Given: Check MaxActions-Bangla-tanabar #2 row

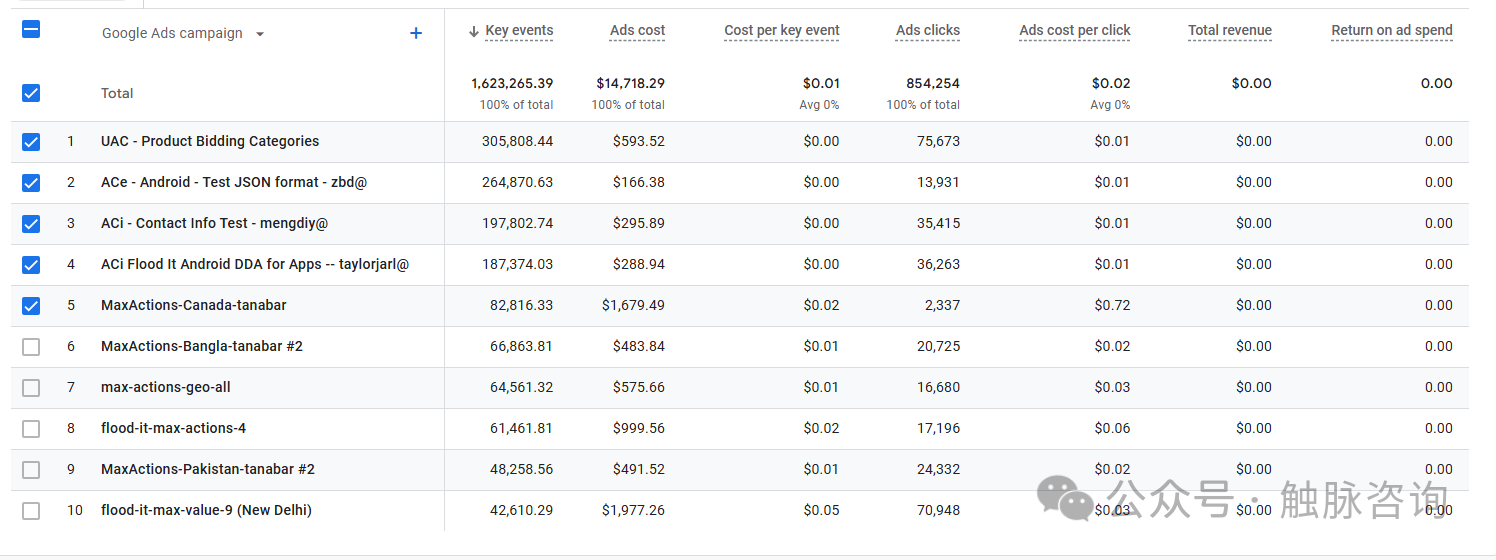Looking at the screenshot, I should click(31, 347).
